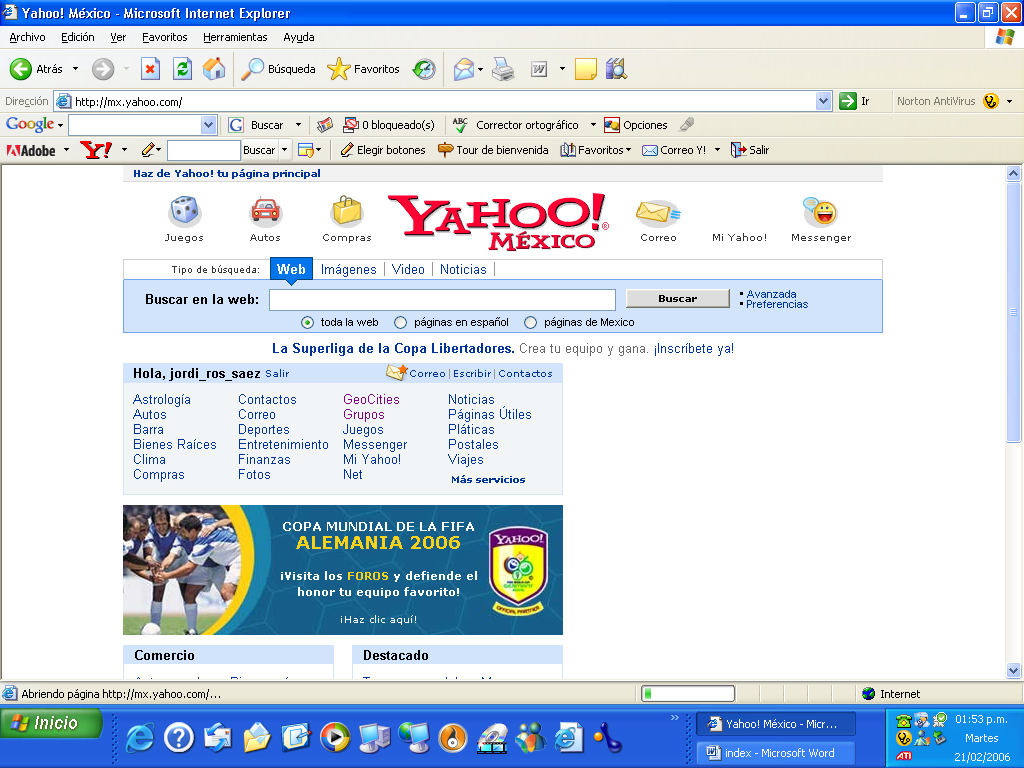
Task: Launch Windows Media Player from quick launch
Action: (x=334, y=738)
